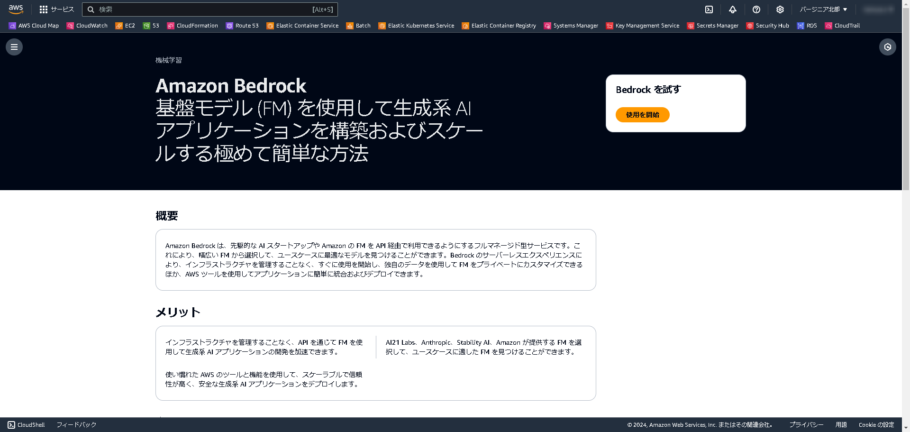Click the フィードバック footer link
Image resolution: width=910 pixels, height=432 pixels.
click(76, 424)
